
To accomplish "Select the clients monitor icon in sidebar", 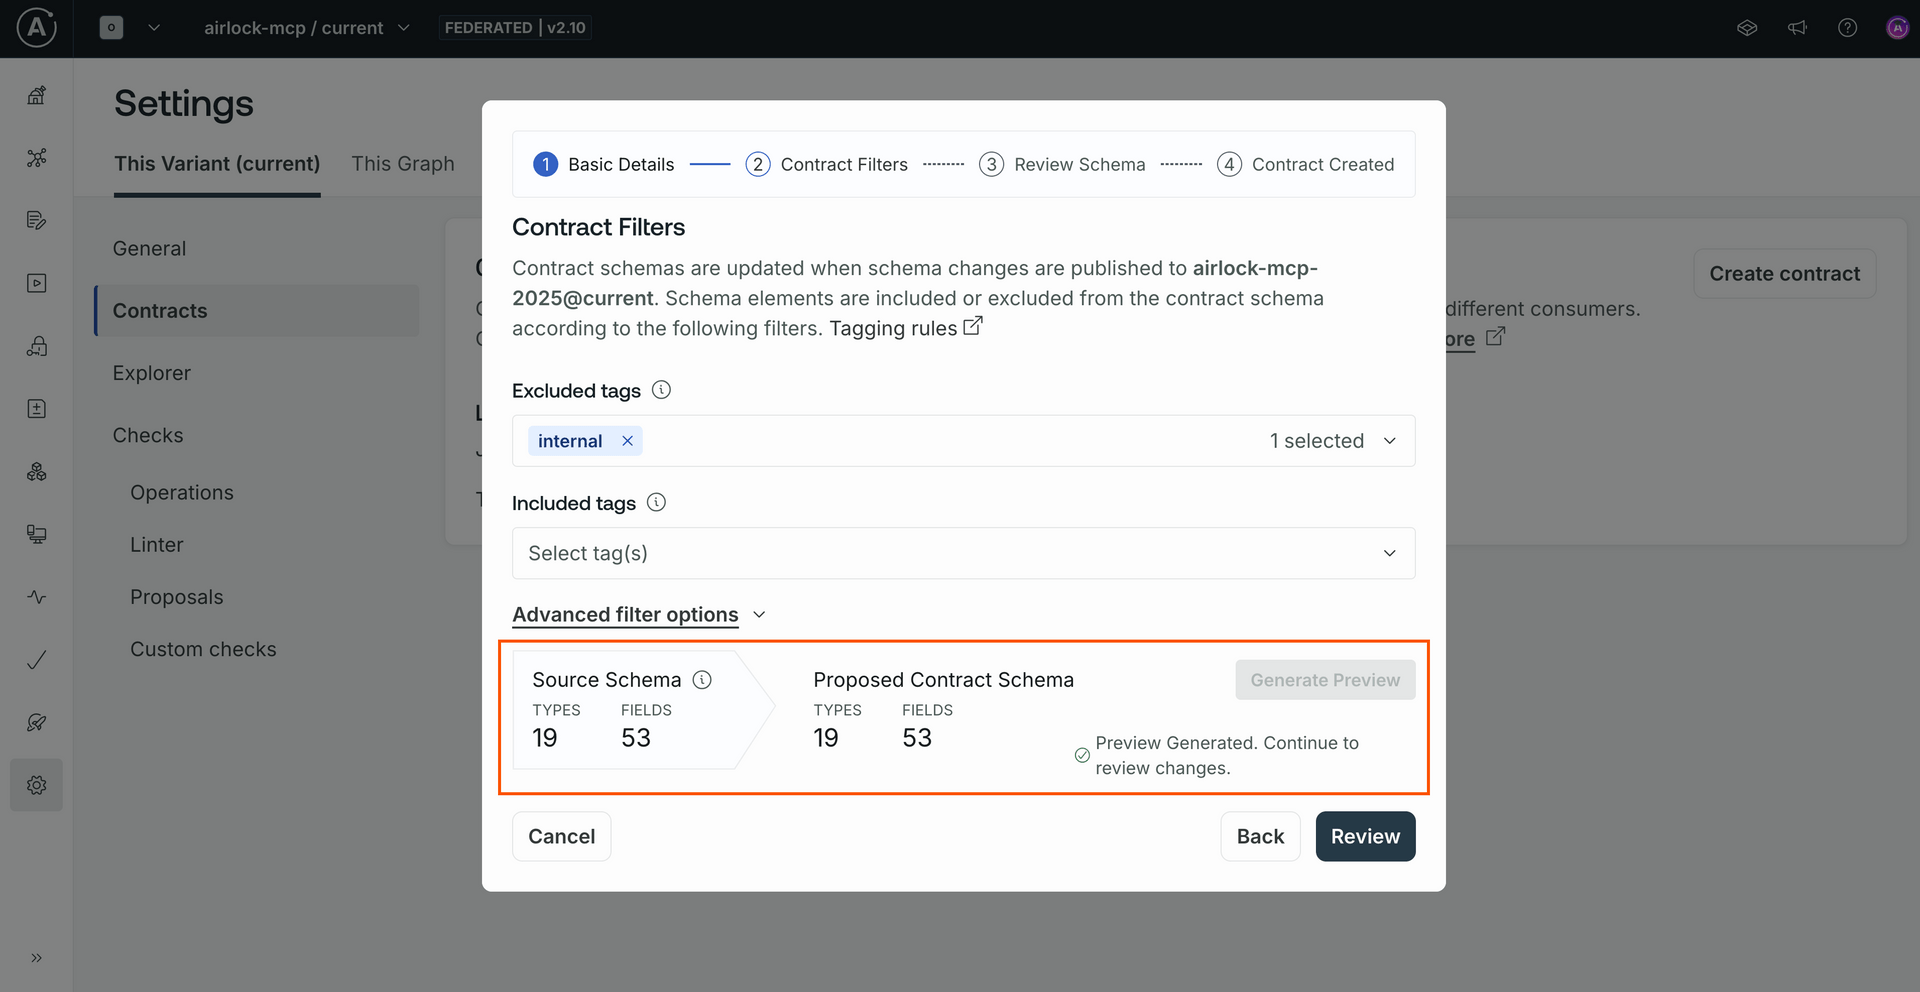I will 37,534.
